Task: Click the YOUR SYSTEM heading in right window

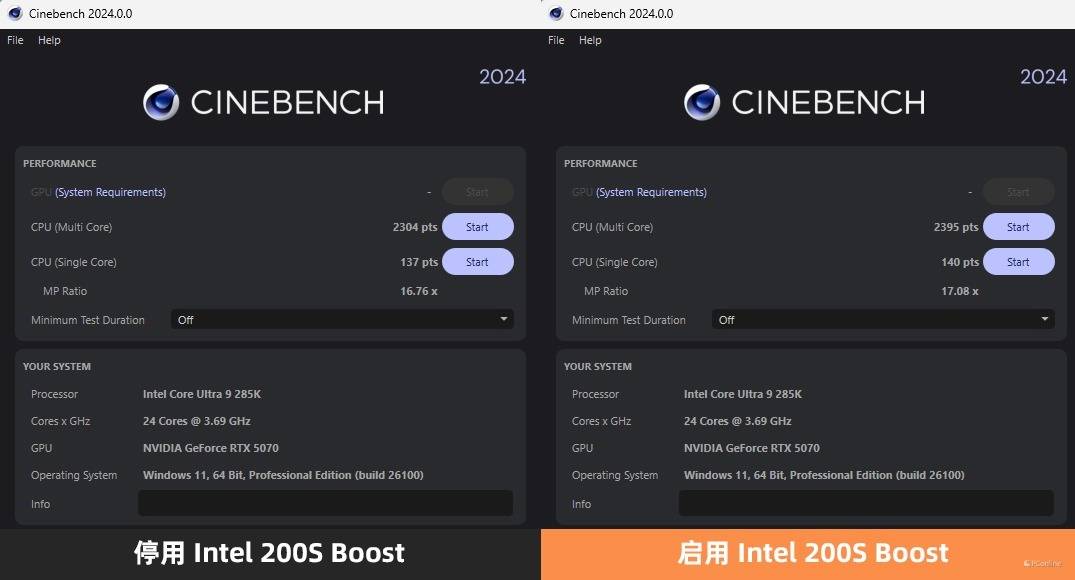Action: click(598, 366)
